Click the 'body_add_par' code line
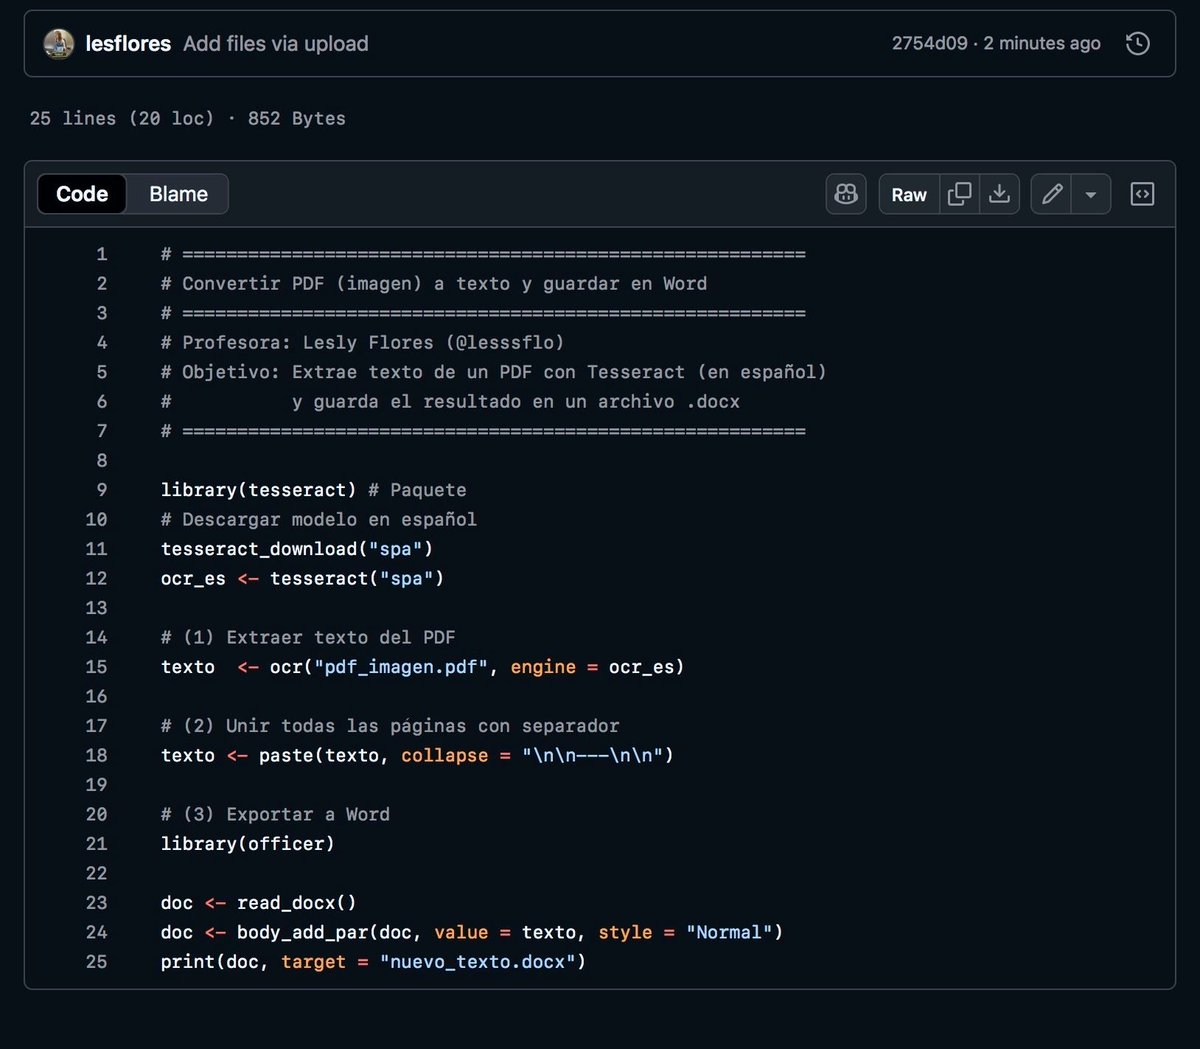 (471, 932)
